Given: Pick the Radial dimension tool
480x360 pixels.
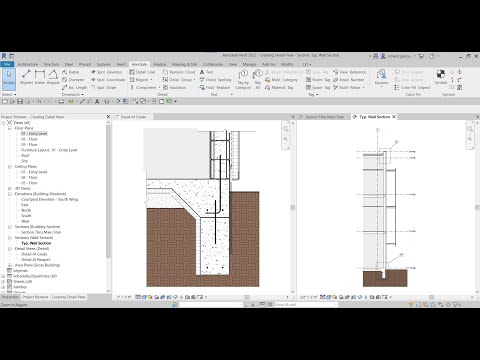Looking at the screenshot, I should coord(71,72).
